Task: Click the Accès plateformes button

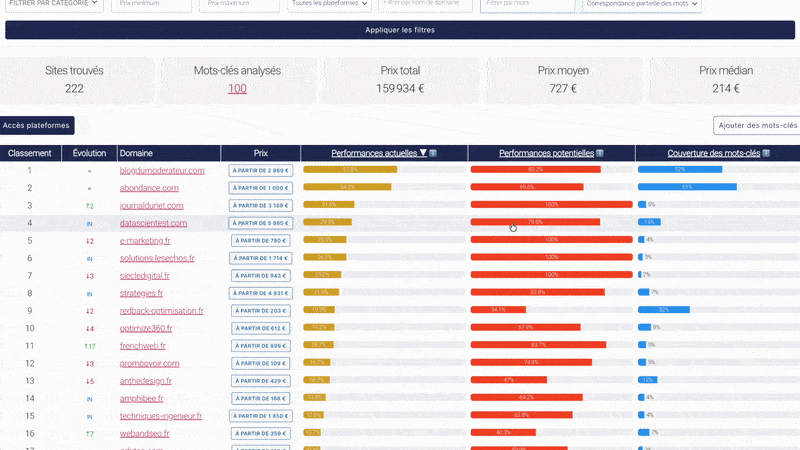Action: [37, 125]
